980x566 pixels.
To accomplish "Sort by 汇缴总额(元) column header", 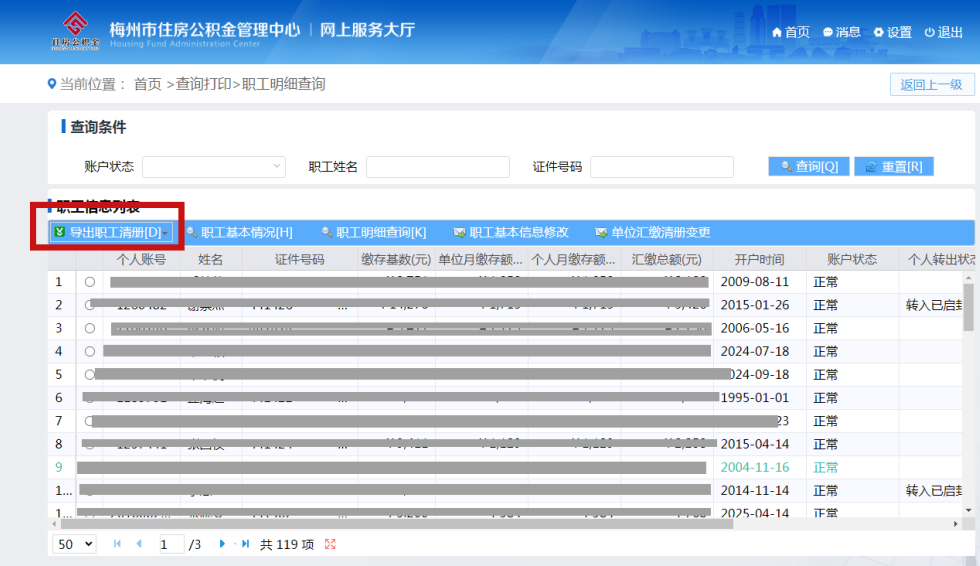I will pyautogui.click(x=667, y=259).
